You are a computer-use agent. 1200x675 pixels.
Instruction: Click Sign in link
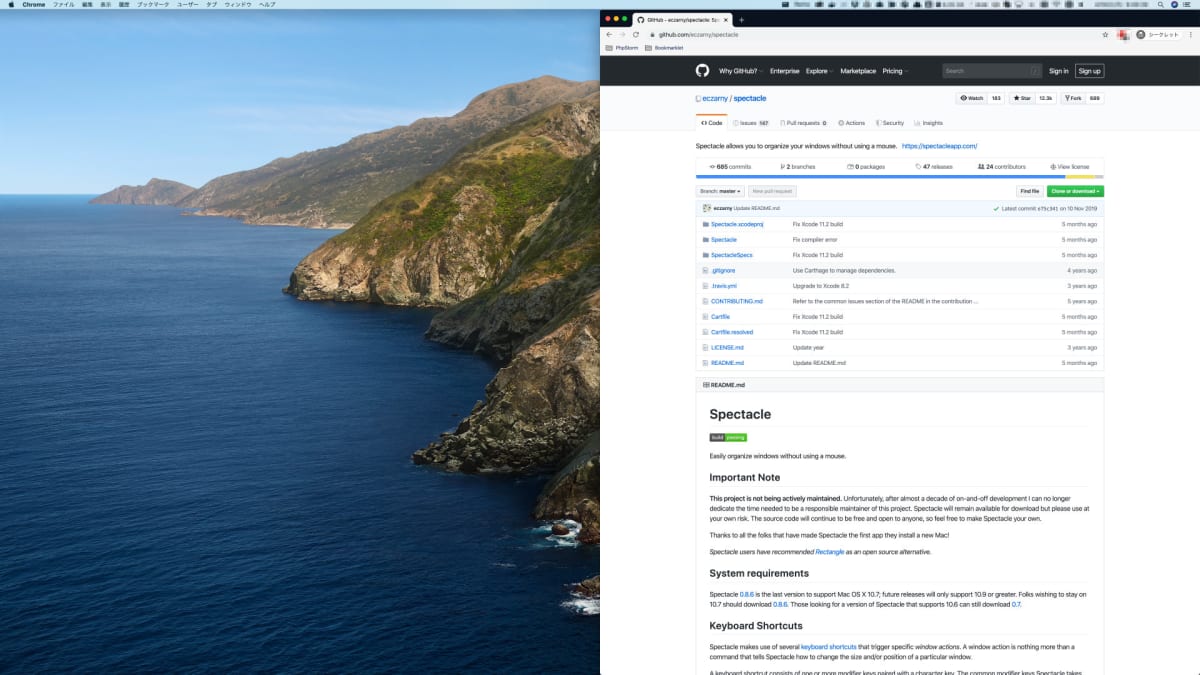click(1058, 71)
